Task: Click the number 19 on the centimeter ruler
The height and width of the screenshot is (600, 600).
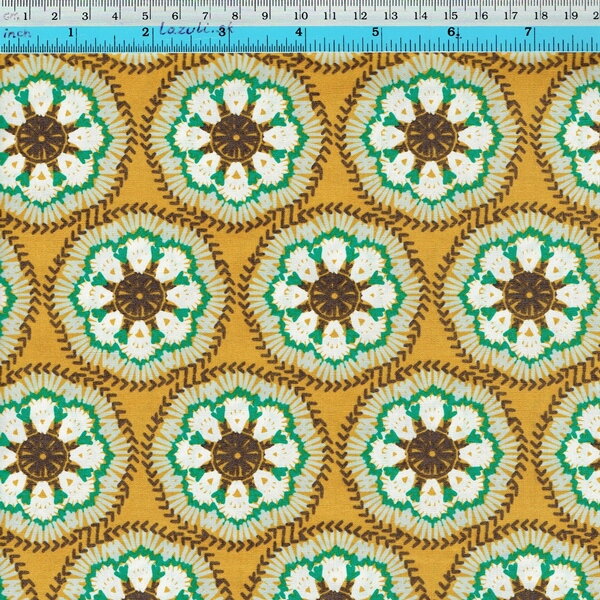Action: pyautogui.click(x=571, y=16)
